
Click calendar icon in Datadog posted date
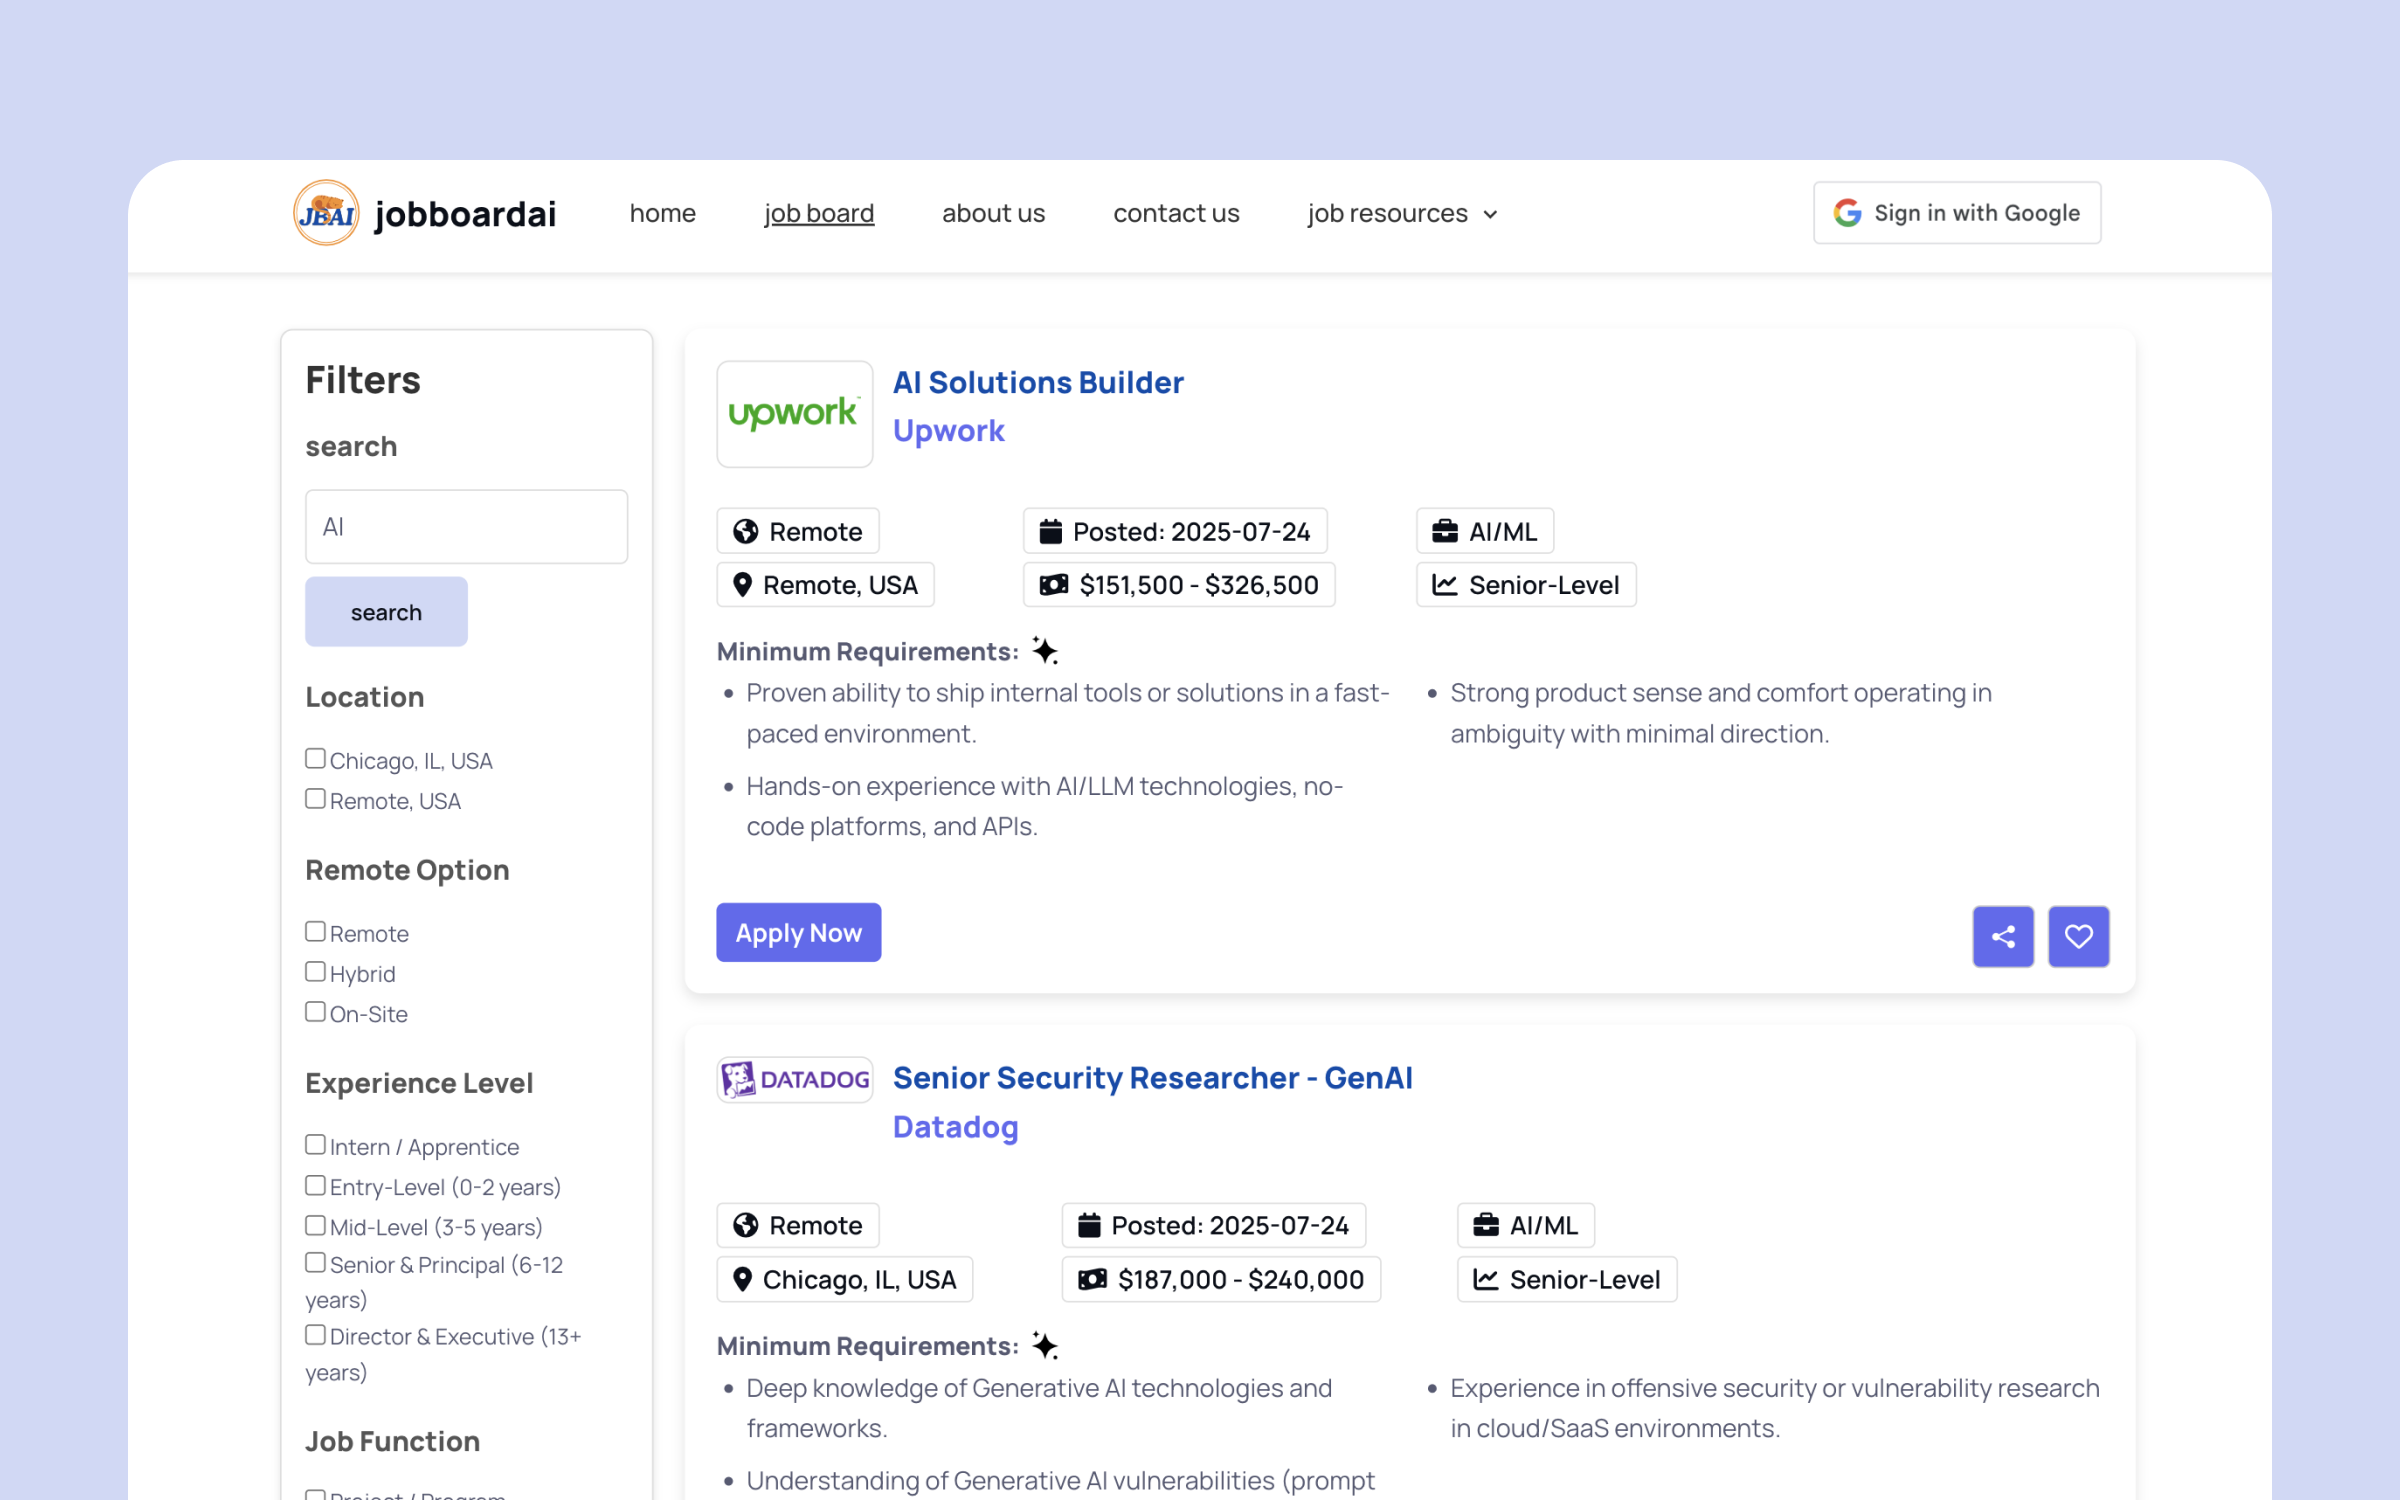pos(1089,1225)
